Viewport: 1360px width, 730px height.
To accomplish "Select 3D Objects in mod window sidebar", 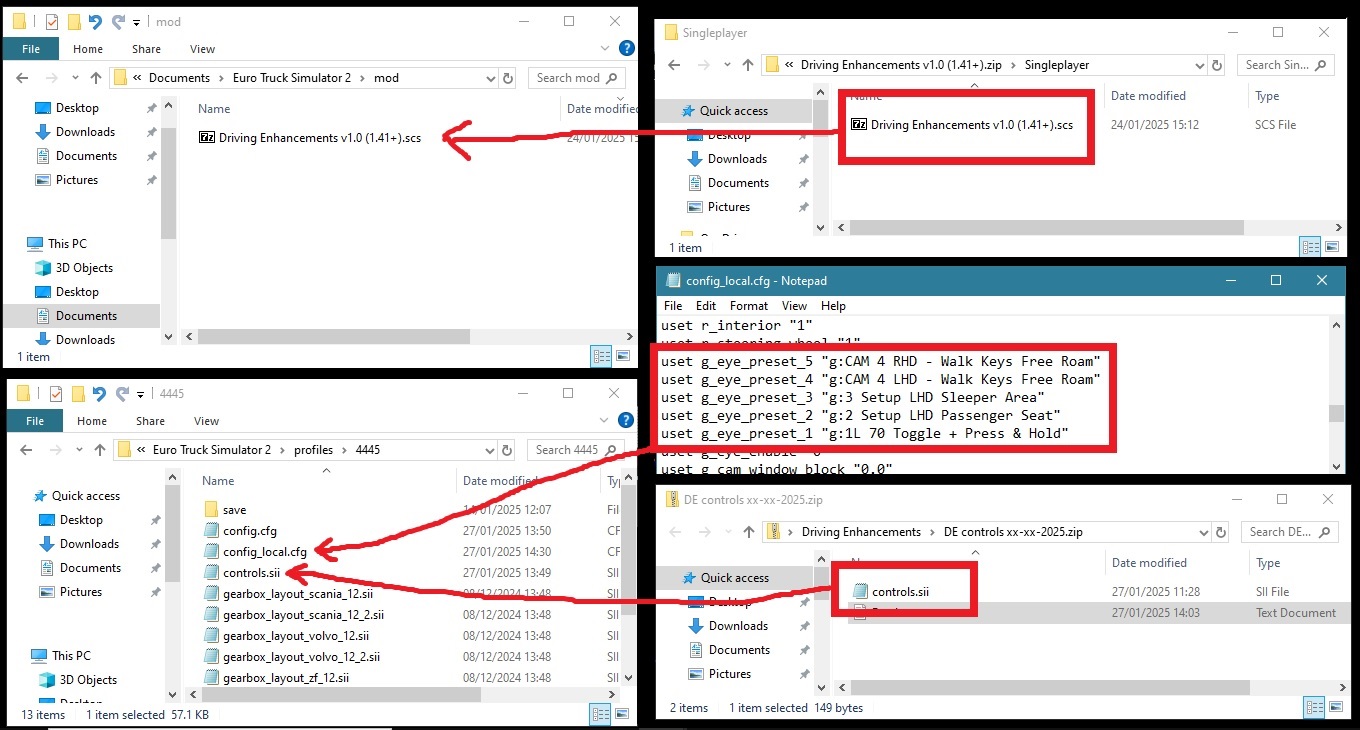I will (84, 268).
